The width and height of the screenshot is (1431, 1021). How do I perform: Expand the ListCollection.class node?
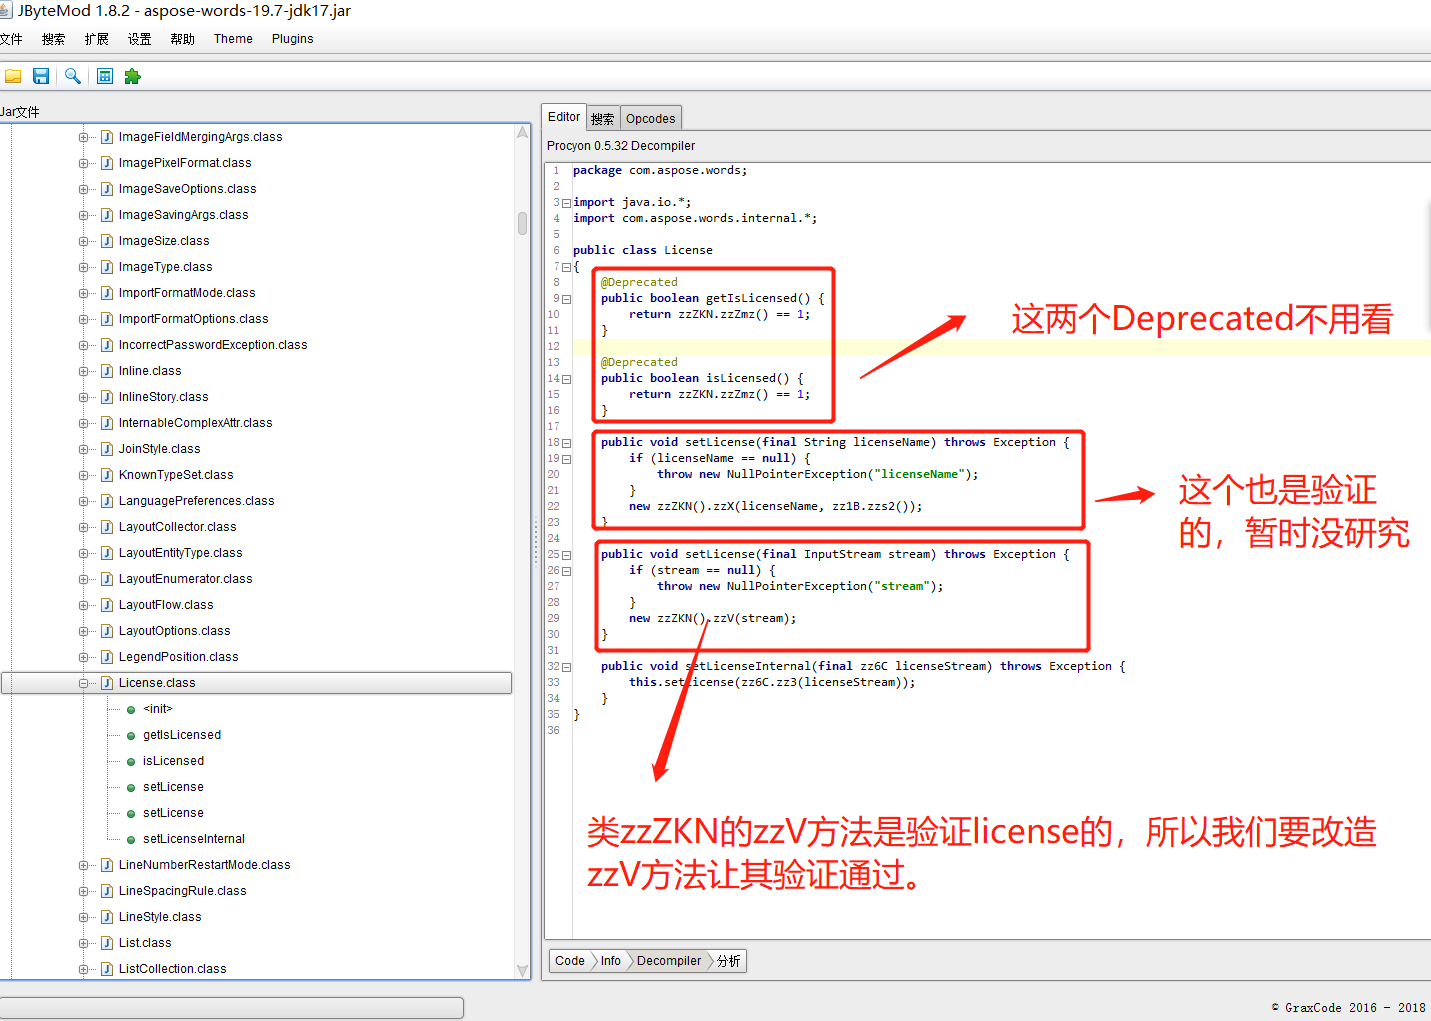coord(84,969)
